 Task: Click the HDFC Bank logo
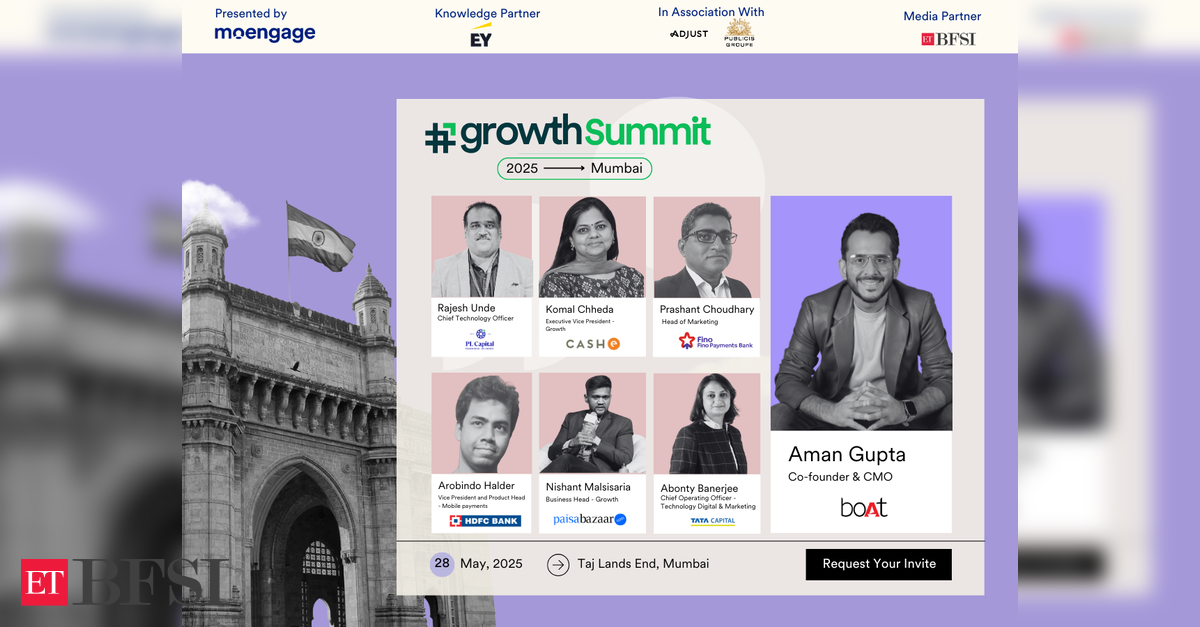click(485, 521)
